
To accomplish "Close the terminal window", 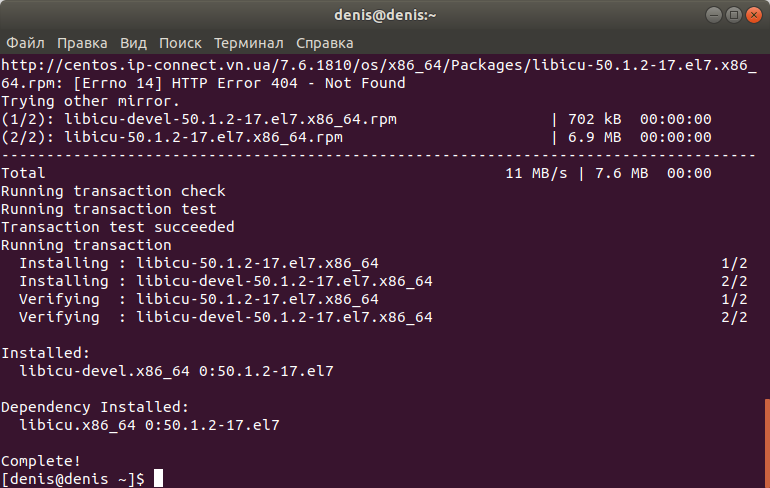I will tap(754, 15).
